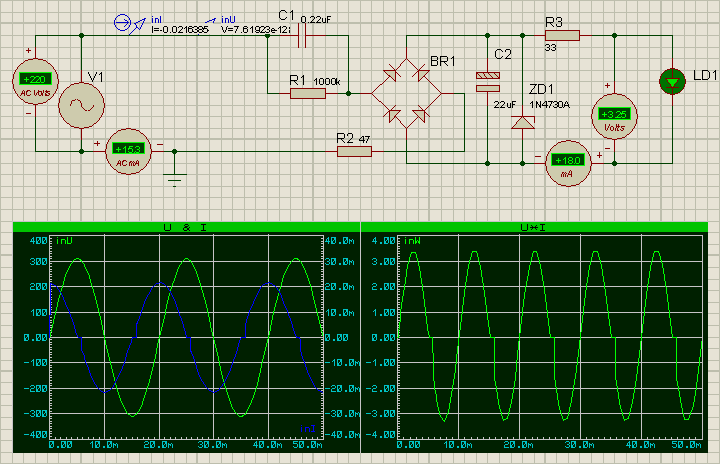This screenshot has height=464, width=720.
Task: Click the inU trace label in left graph
Action: click(x=65, y=241)
